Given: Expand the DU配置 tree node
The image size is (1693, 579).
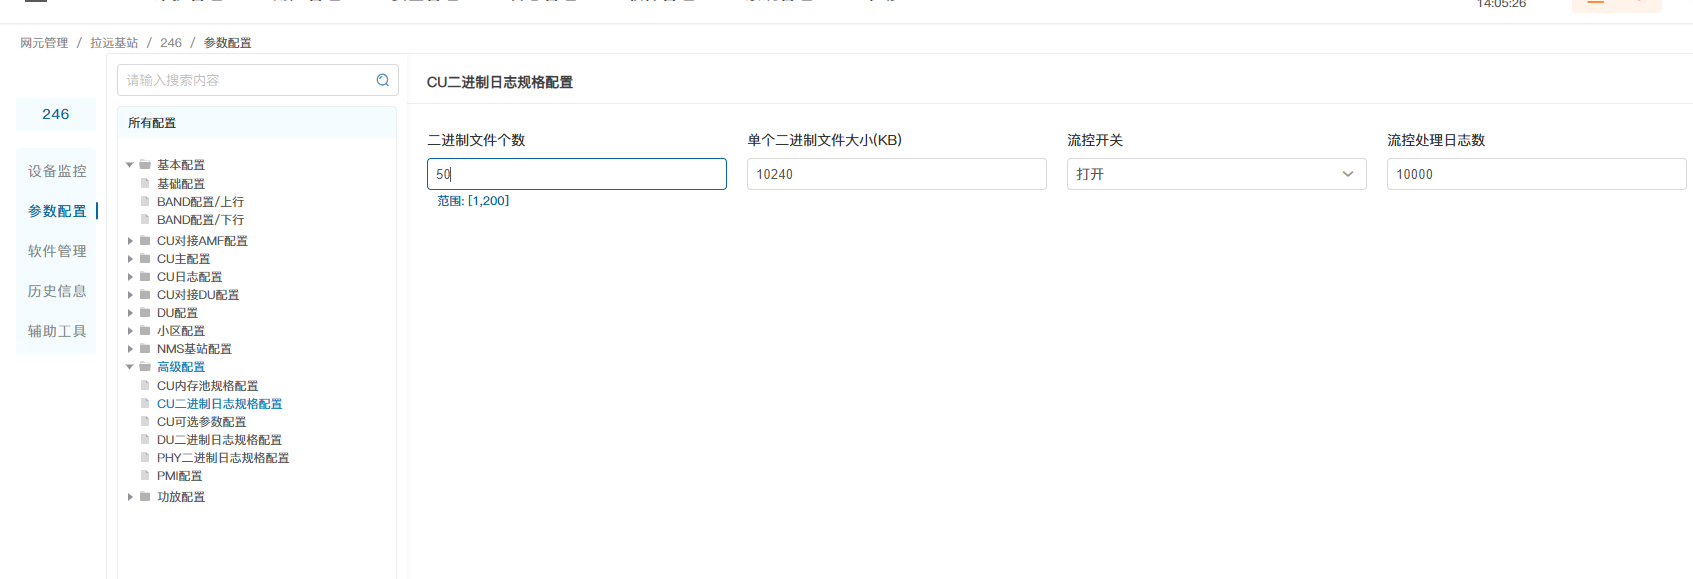Looking at the screenshot, I should pyautogui.click(x=130, y=313).
